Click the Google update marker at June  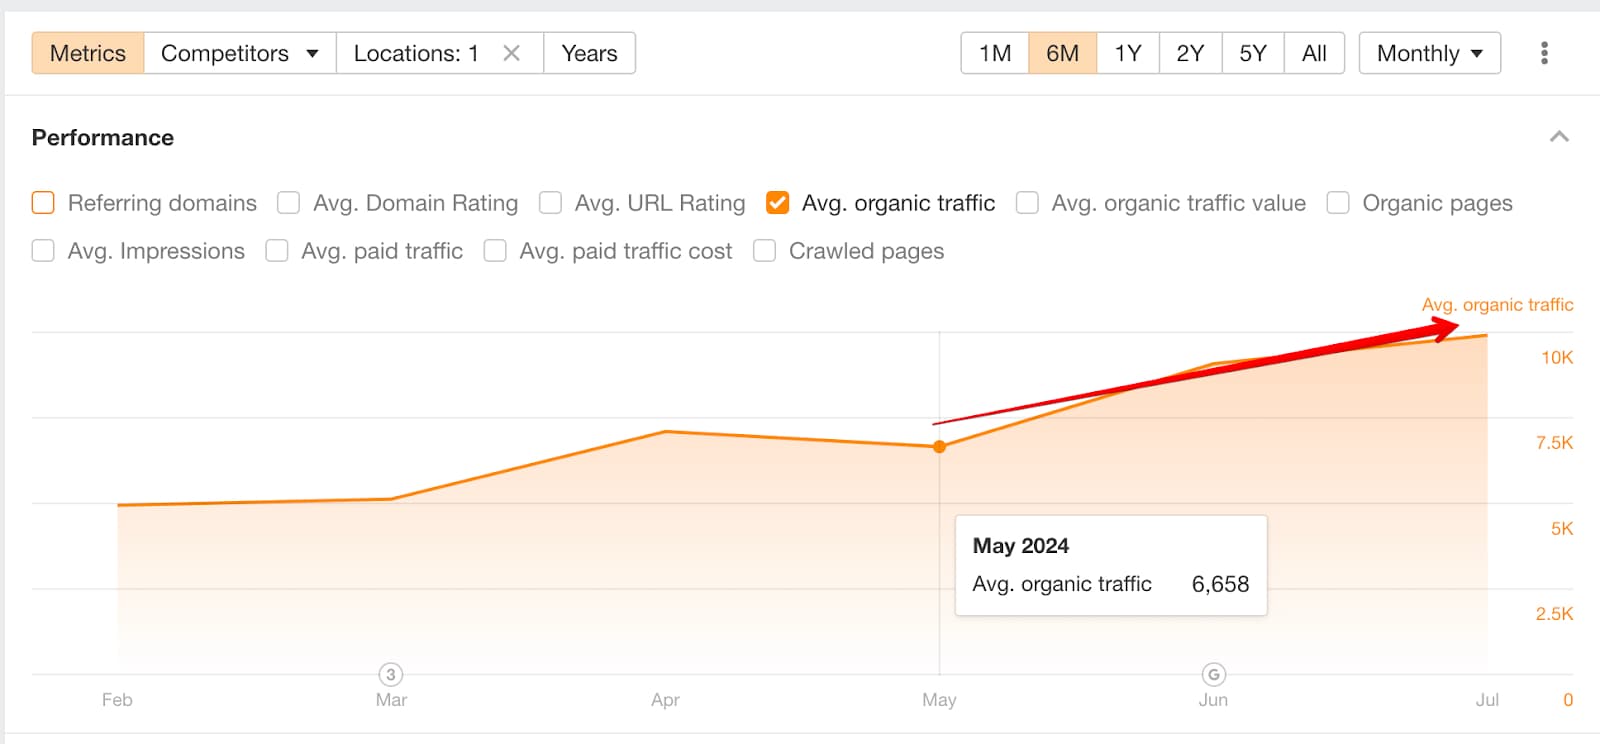pyautogui.click(x=1213, y=674)
